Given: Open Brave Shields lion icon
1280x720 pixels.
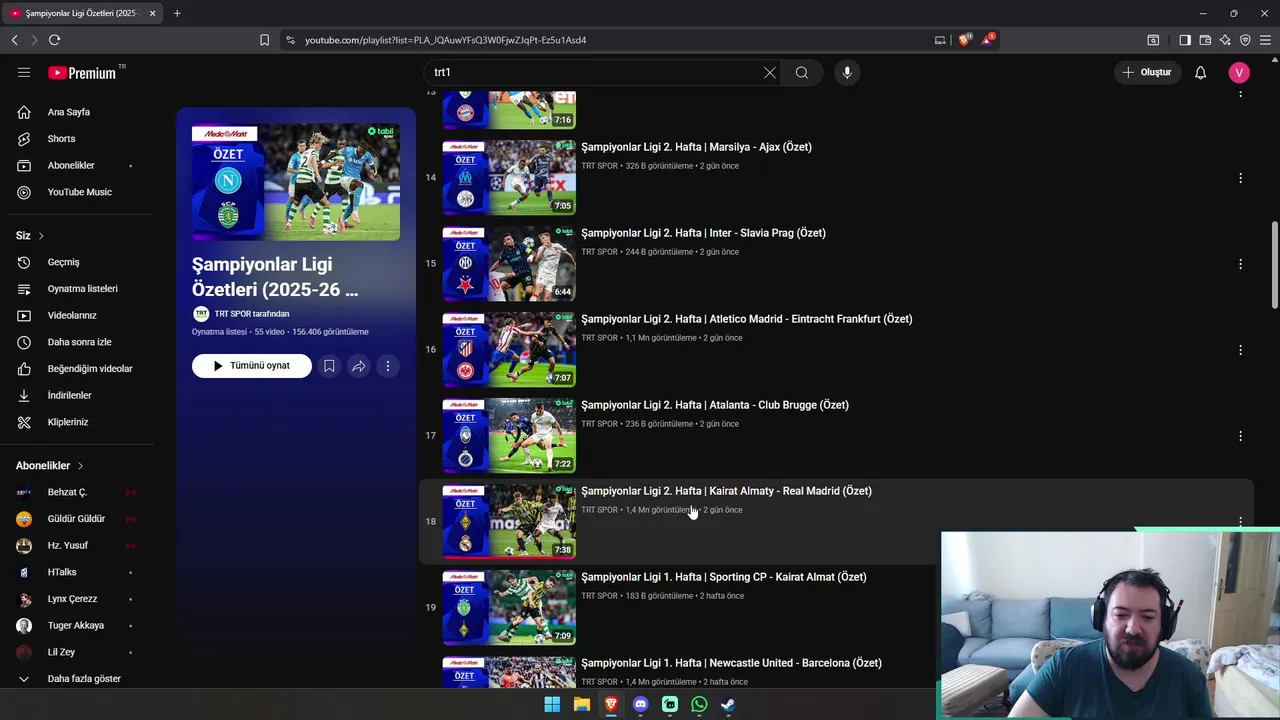Looking at the screenshot, I should (964, 40).
